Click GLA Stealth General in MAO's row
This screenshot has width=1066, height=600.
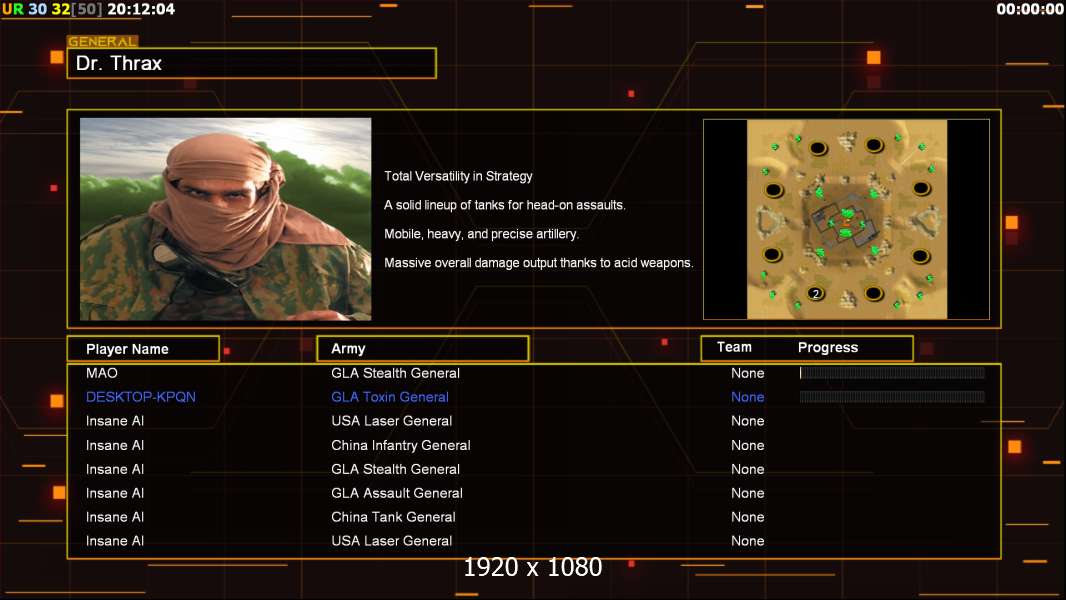click(x=395, y=373)
